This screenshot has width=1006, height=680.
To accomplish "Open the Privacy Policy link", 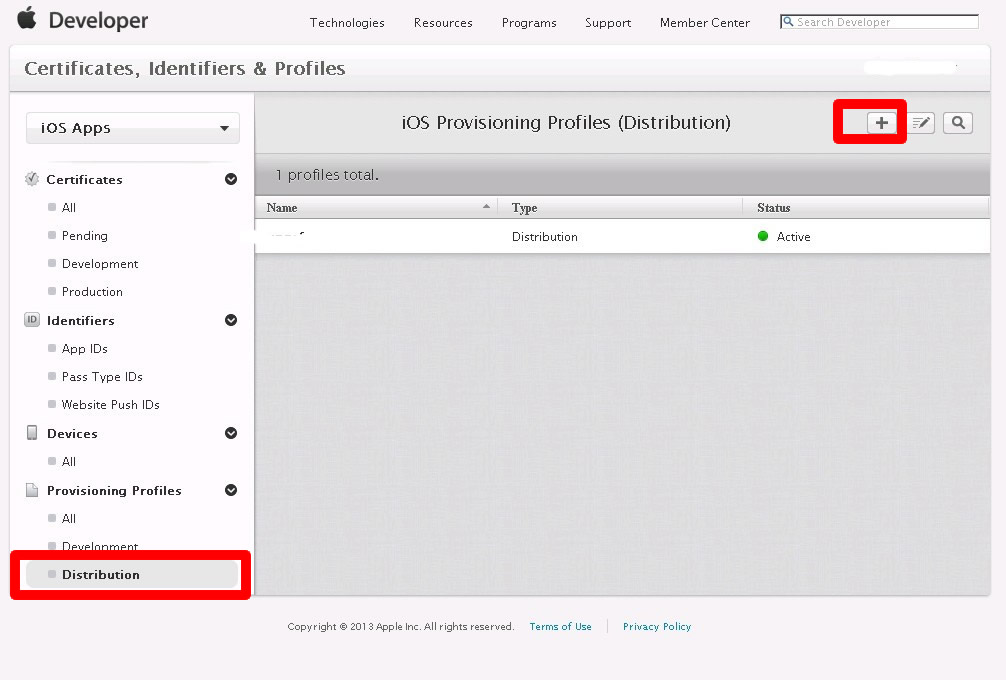I will pos(657,626).
